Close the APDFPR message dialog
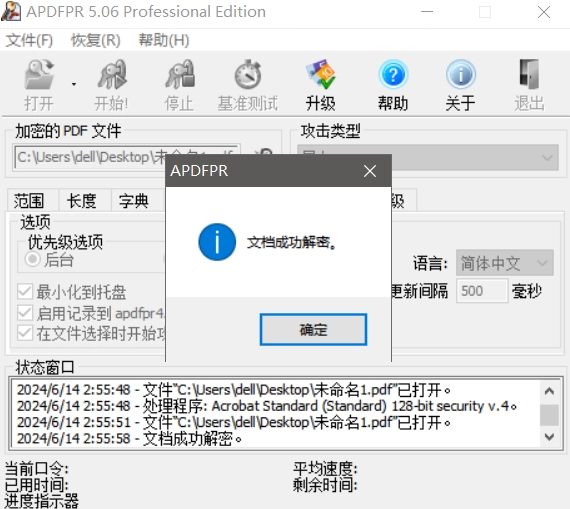The image size is (570, 509). click(x=370, y=171)
